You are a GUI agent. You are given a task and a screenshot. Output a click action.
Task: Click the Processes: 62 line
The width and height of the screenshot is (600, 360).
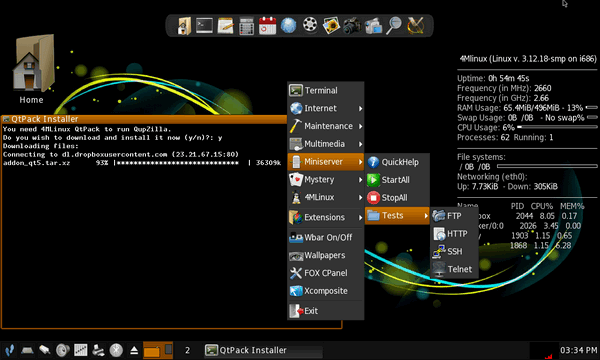[505, 137]
